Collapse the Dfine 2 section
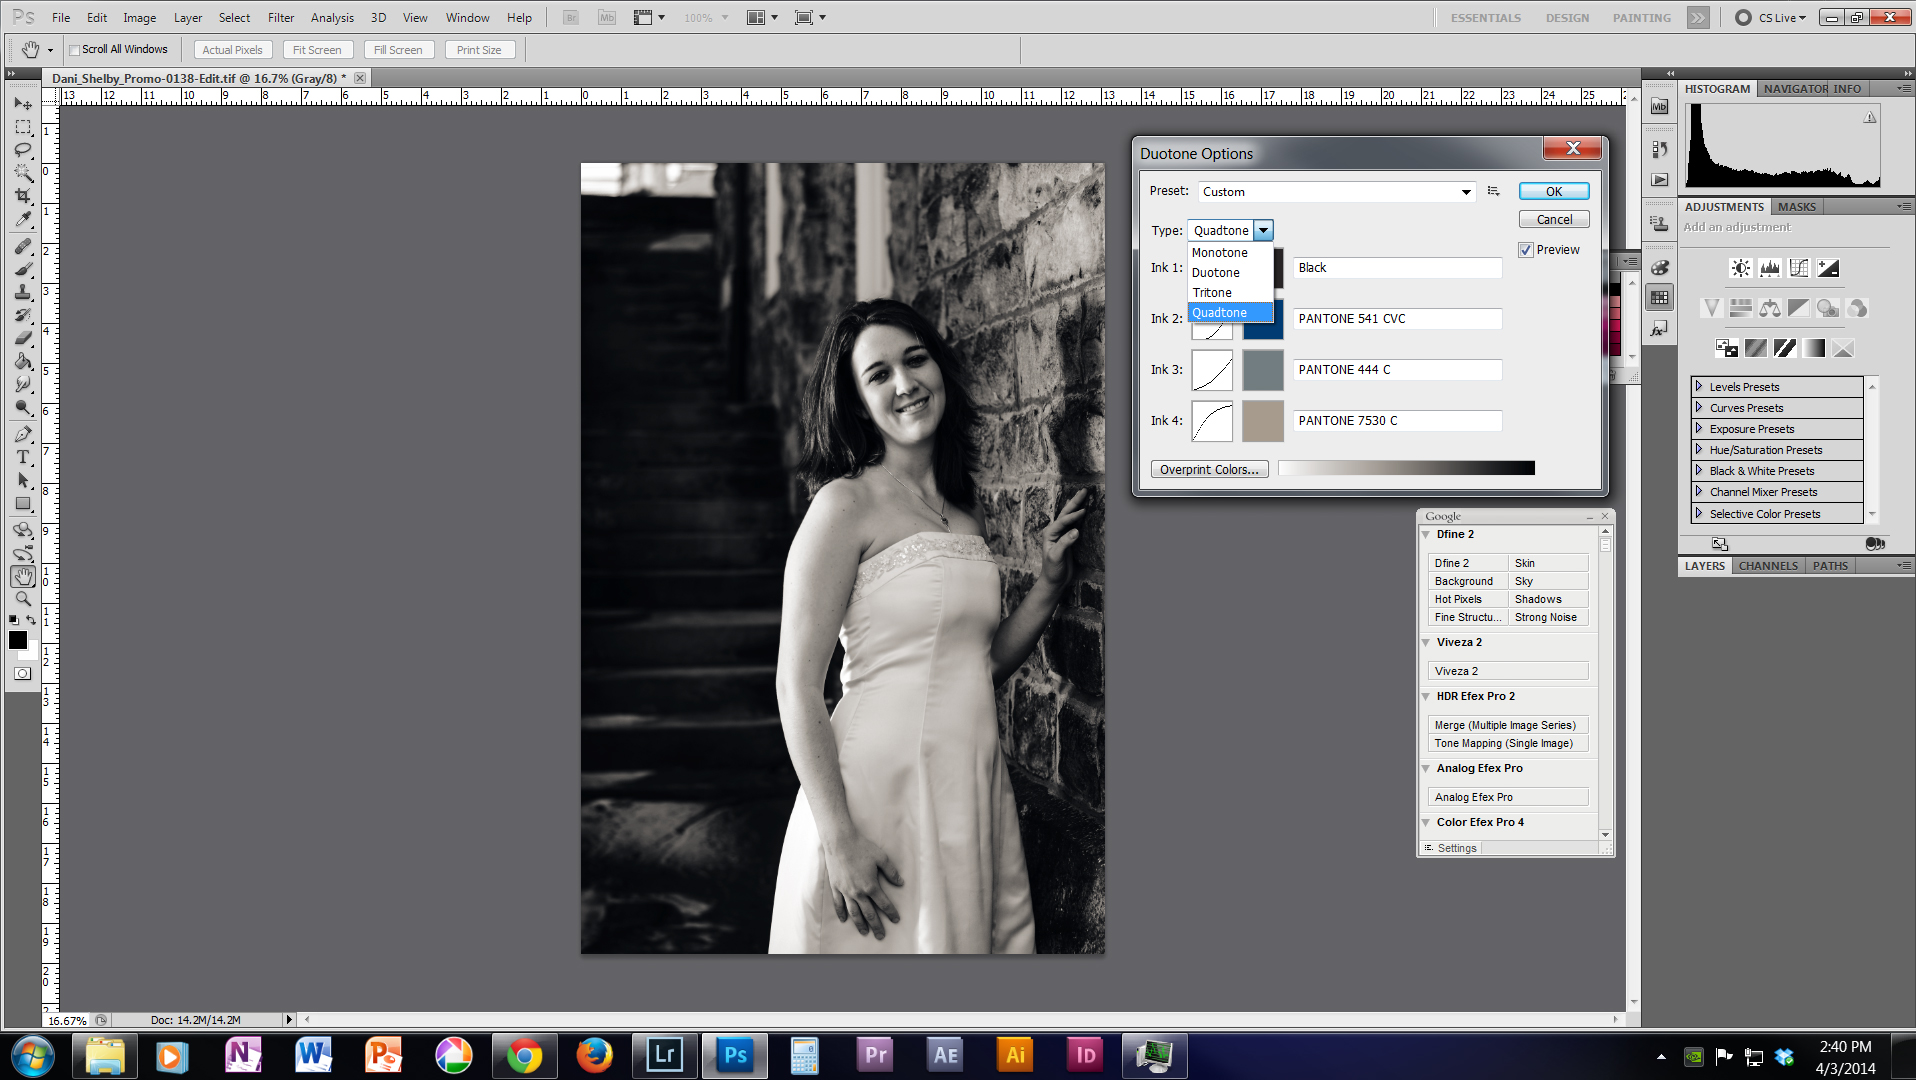The height and width of the screenshot is (1080, 1916). tap(1426, 535)
